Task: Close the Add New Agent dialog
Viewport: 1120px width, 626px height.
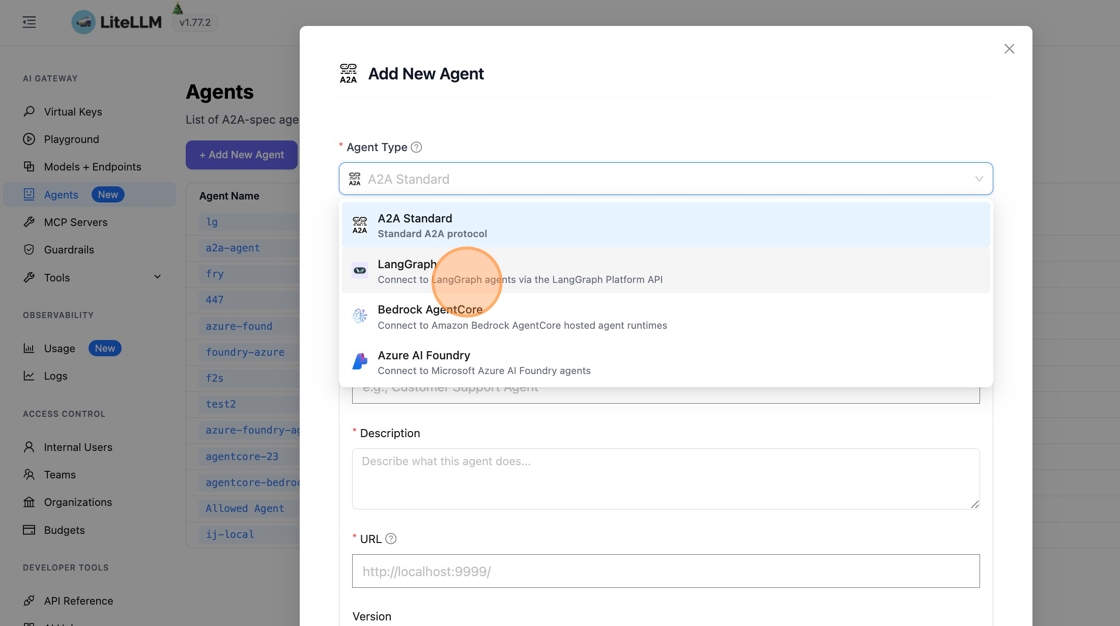Action: pos(1009,49)
